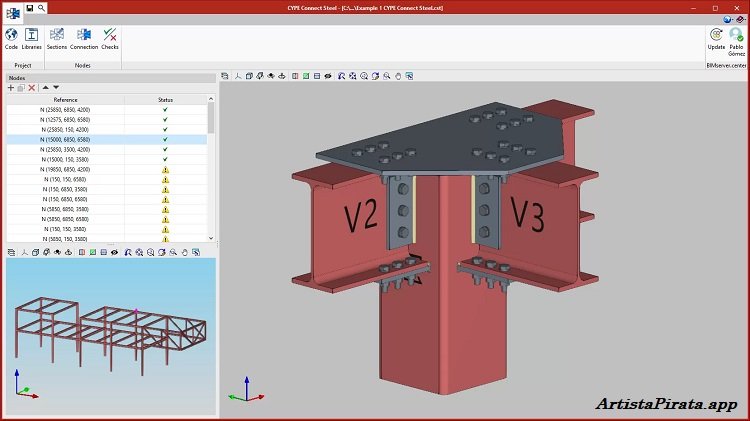Toggle the eye visibility icon in lower-left preview toolbar
The height and width of the screenshot is (421, 750).
pyautogui.click(x=114, y=252)
